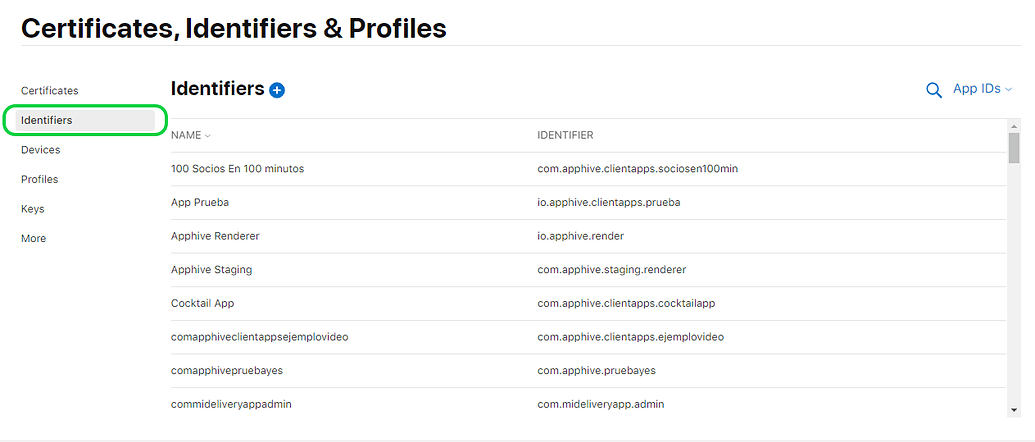Open Certificates in sidebar

click(x=50, y=90)
